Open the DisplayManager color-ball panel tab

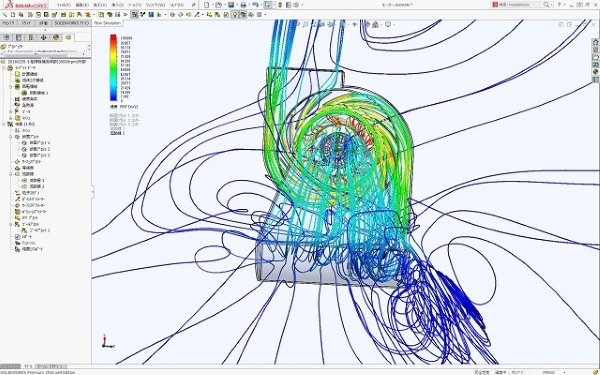point(56,37)
